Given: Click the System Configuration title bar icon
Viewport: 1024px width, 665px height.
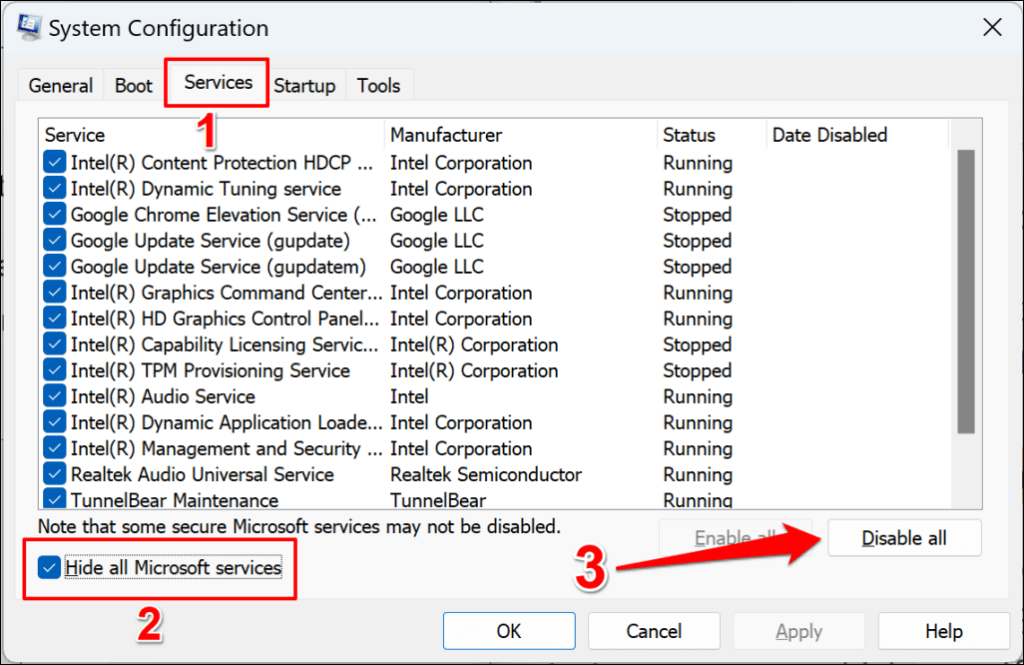Looking at the screenshot, I should point(29,28).
